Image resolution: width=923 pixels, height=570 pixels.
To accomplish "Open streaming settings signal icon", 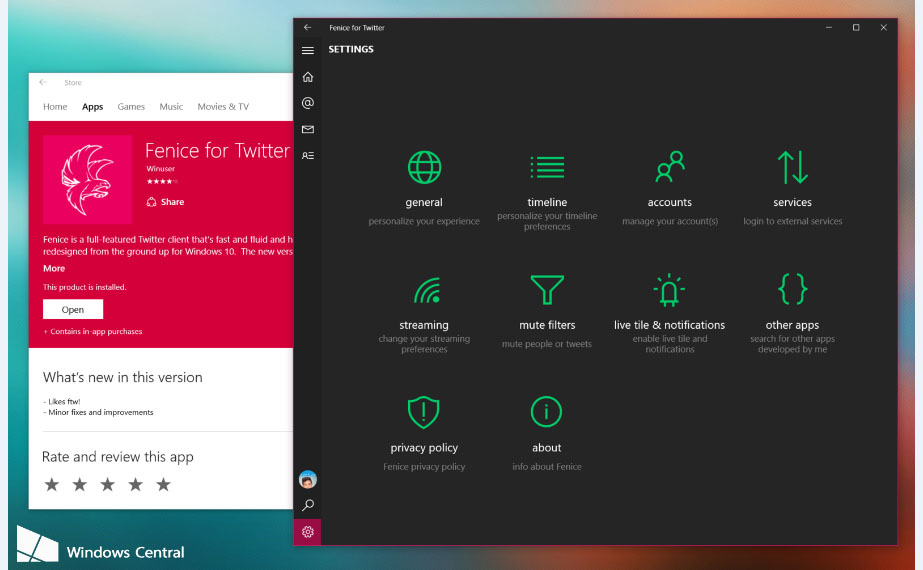I will point(427,290).
